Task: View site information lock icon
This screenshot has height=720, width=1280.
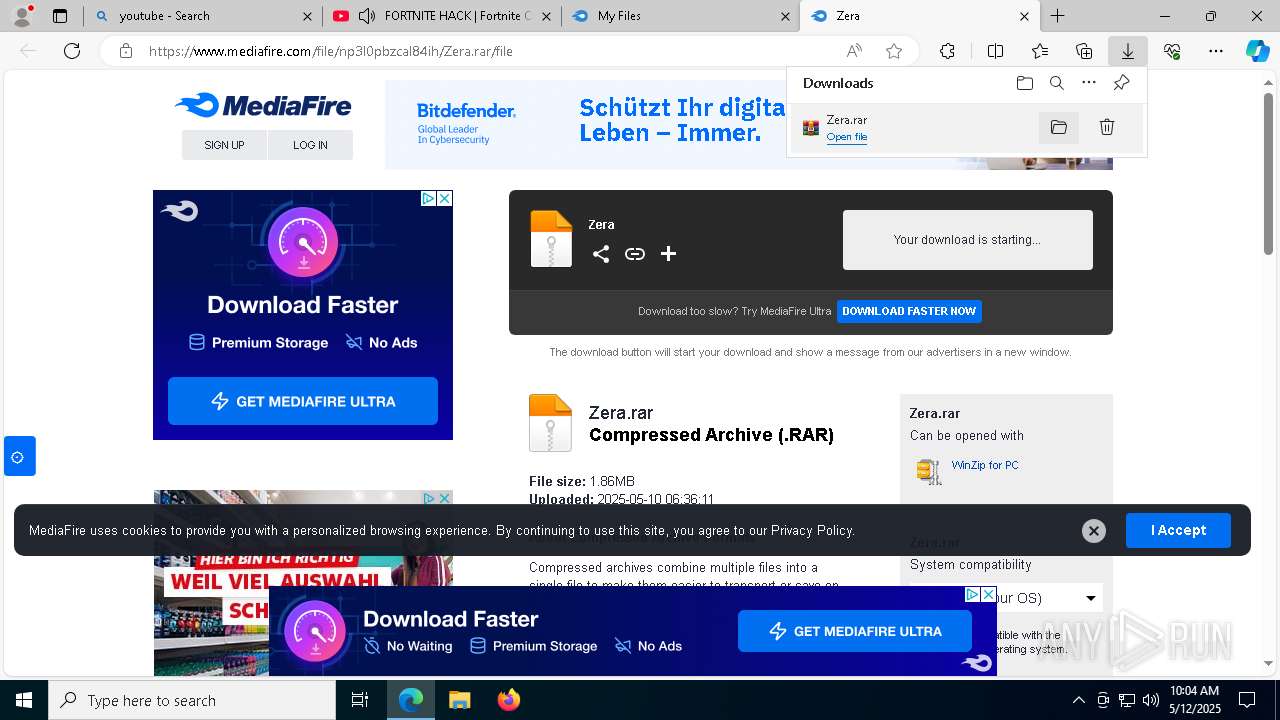Action: tap(125, 51)
